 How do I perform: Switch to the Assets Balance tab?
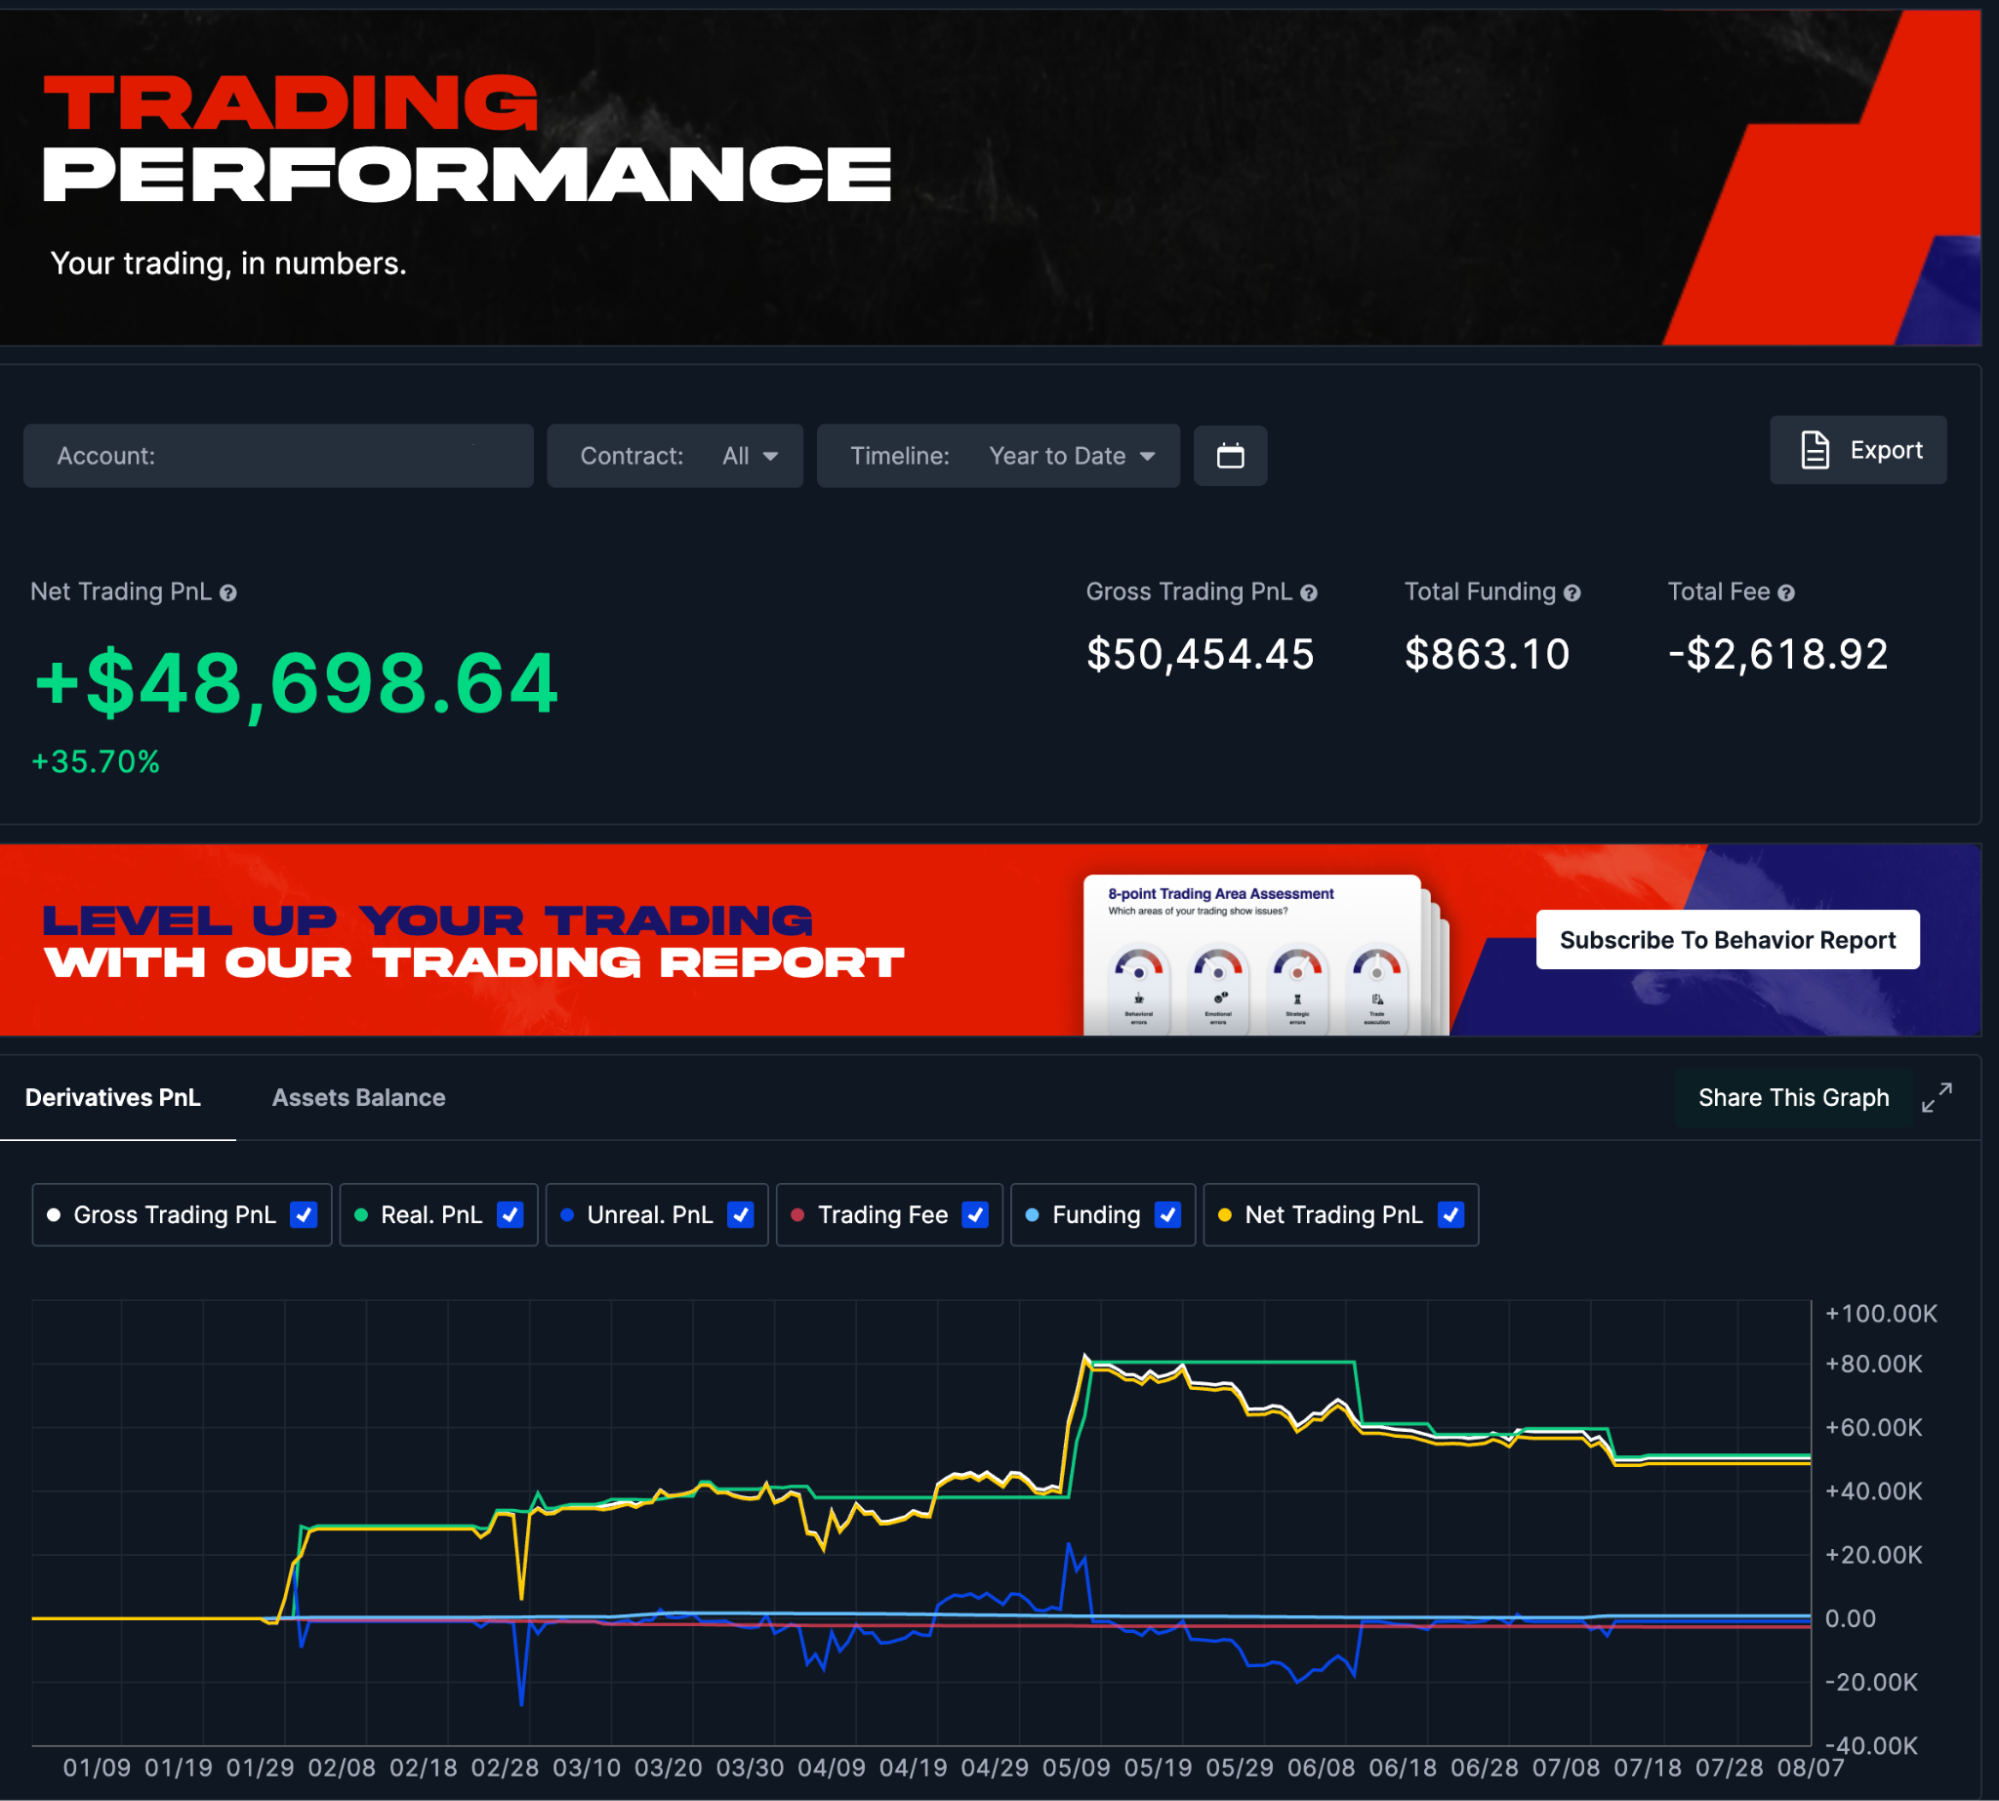pos(358,1097)
